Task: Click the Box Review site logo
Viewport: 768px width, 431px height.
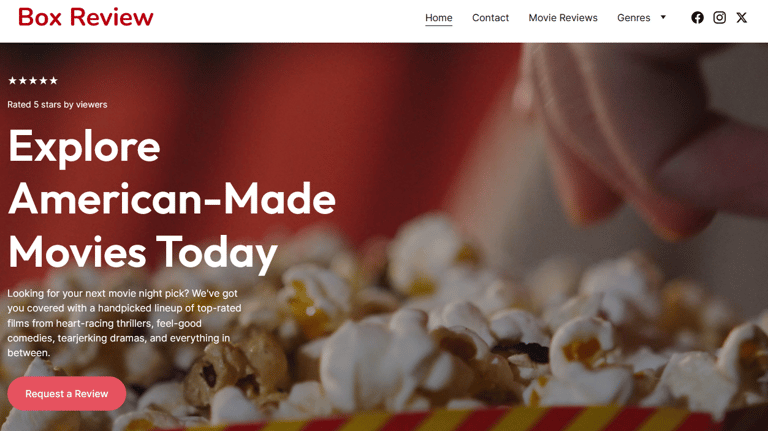Action: coord(86,17)
